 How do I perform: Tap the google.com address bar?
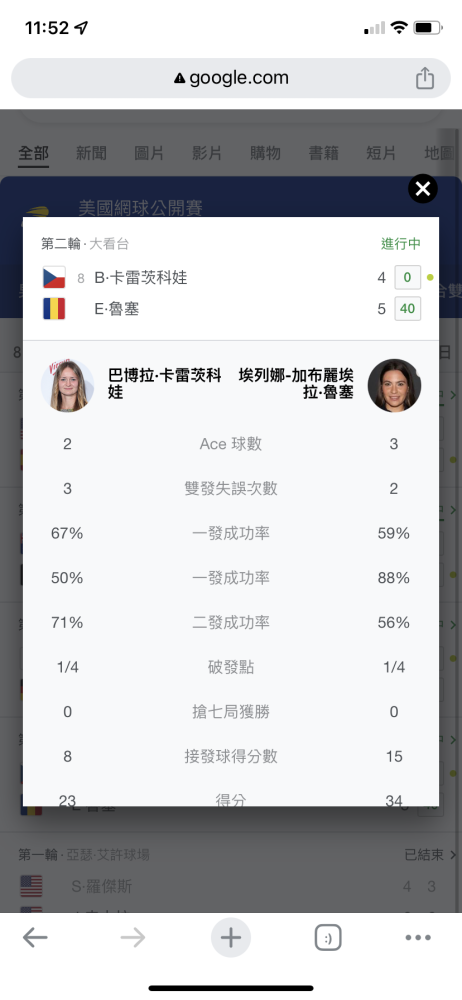coord(231,78)
